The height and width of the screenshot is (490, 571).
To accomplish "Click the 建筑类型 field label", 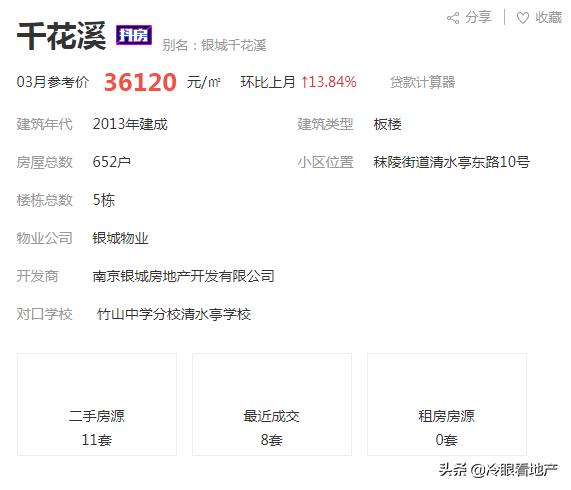I will coord(325,124).
